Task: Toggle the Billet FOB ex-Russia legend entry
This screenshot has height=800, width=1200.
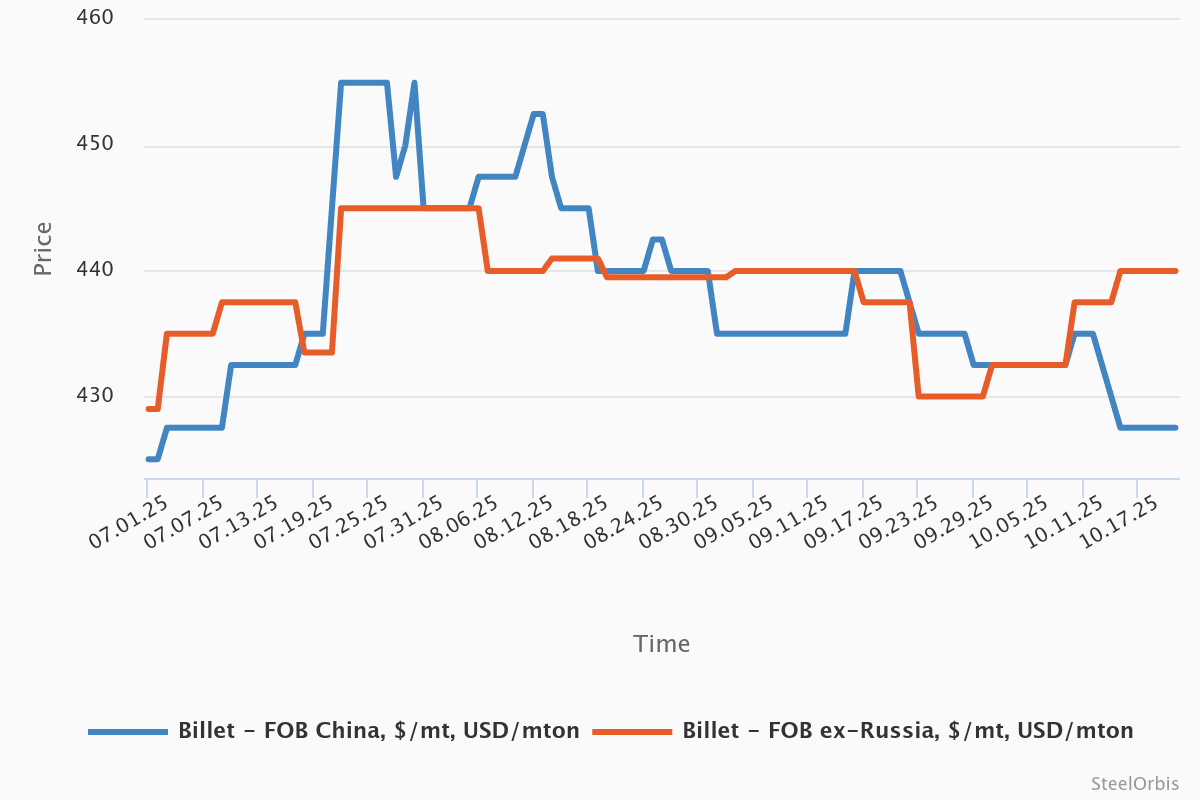Action: coord(908,730)
